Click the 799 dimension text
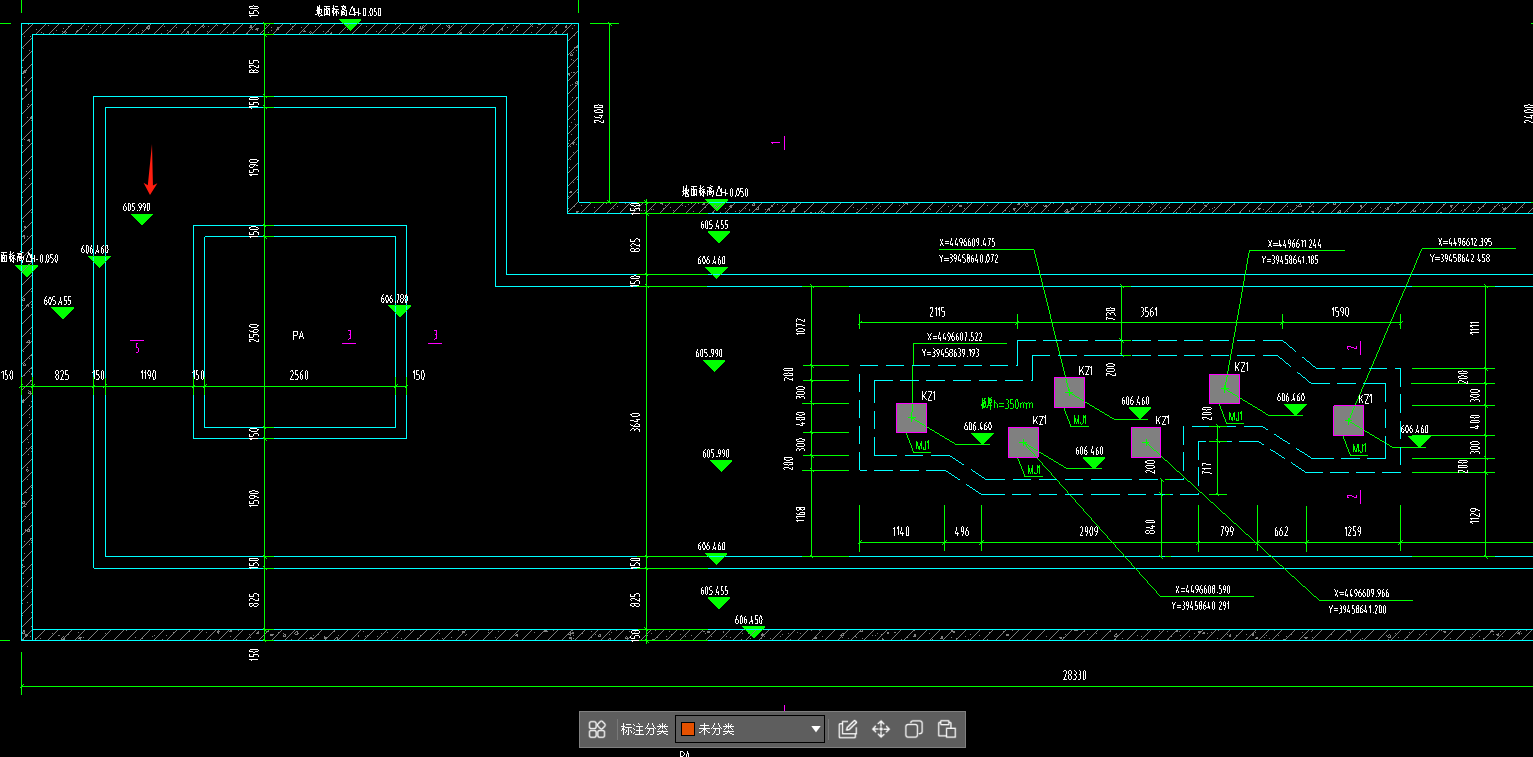1533x757 pixels. coord(1227,532)
